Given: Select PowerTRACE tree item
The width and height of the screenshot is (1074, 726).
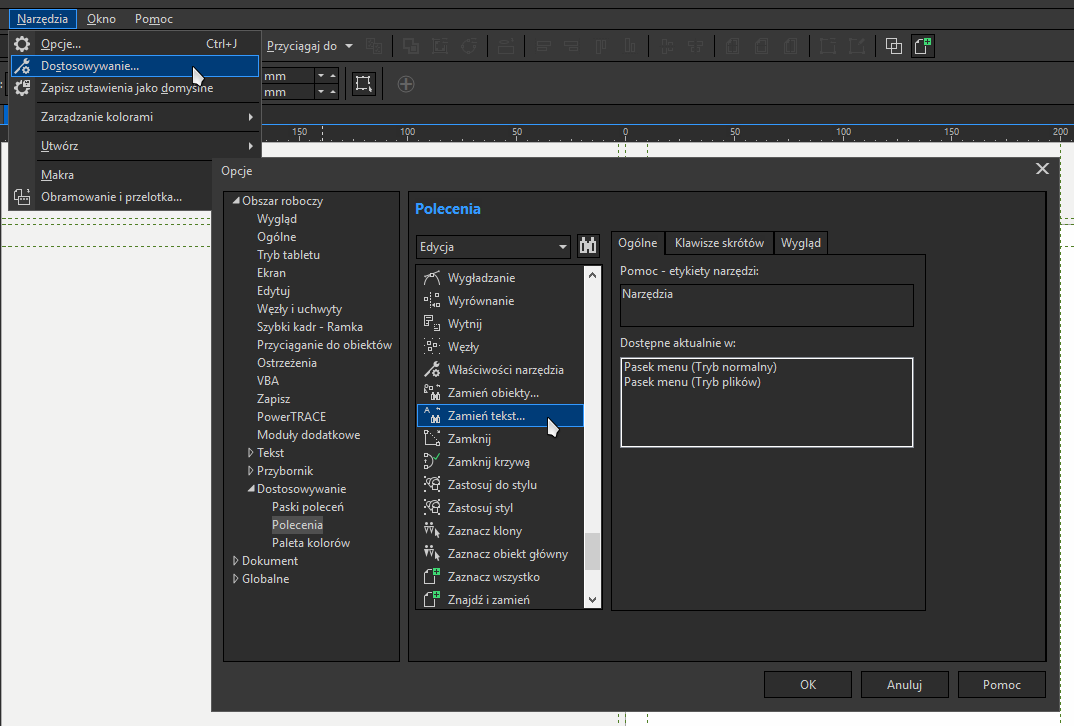Looking at the screenshot, I should 291,416.
